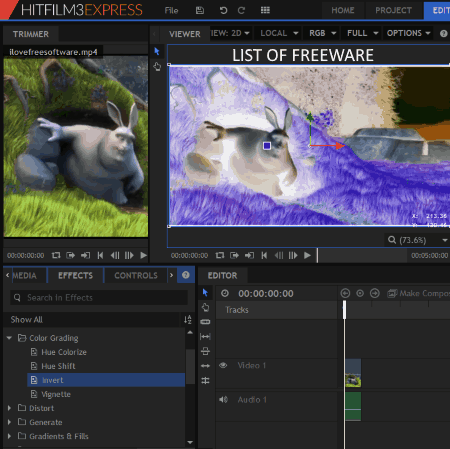Toggle loop playback in the viewer
Image resolution: width=450 pixels, height=449 pixels.
click(x=220, y=255)
